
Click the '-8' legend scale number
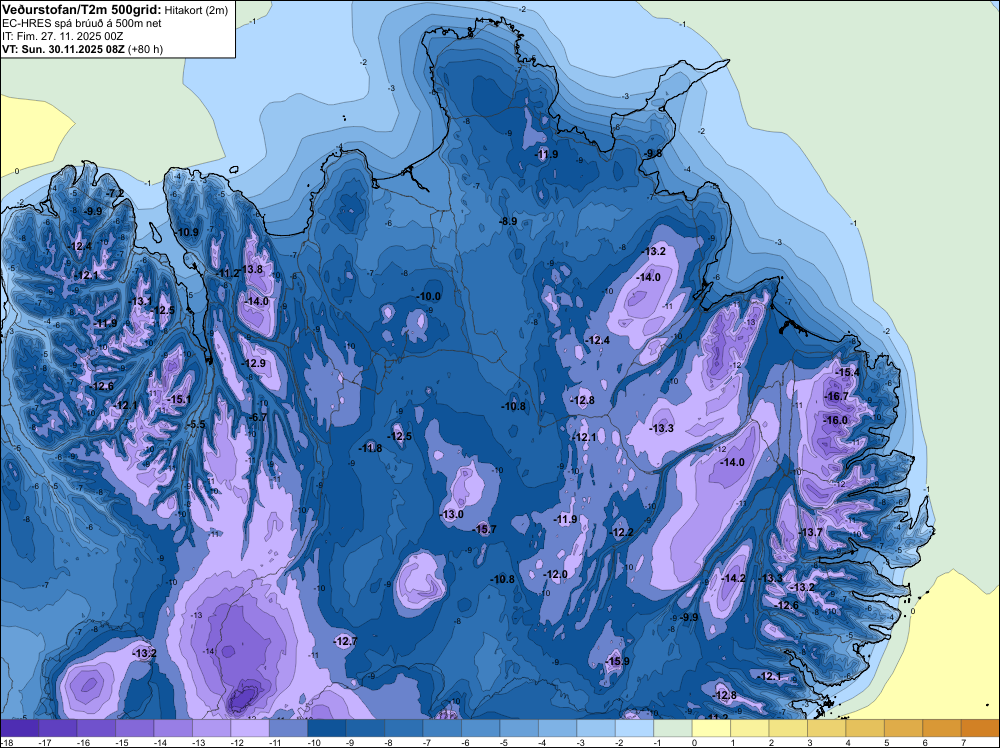[390, 742]
